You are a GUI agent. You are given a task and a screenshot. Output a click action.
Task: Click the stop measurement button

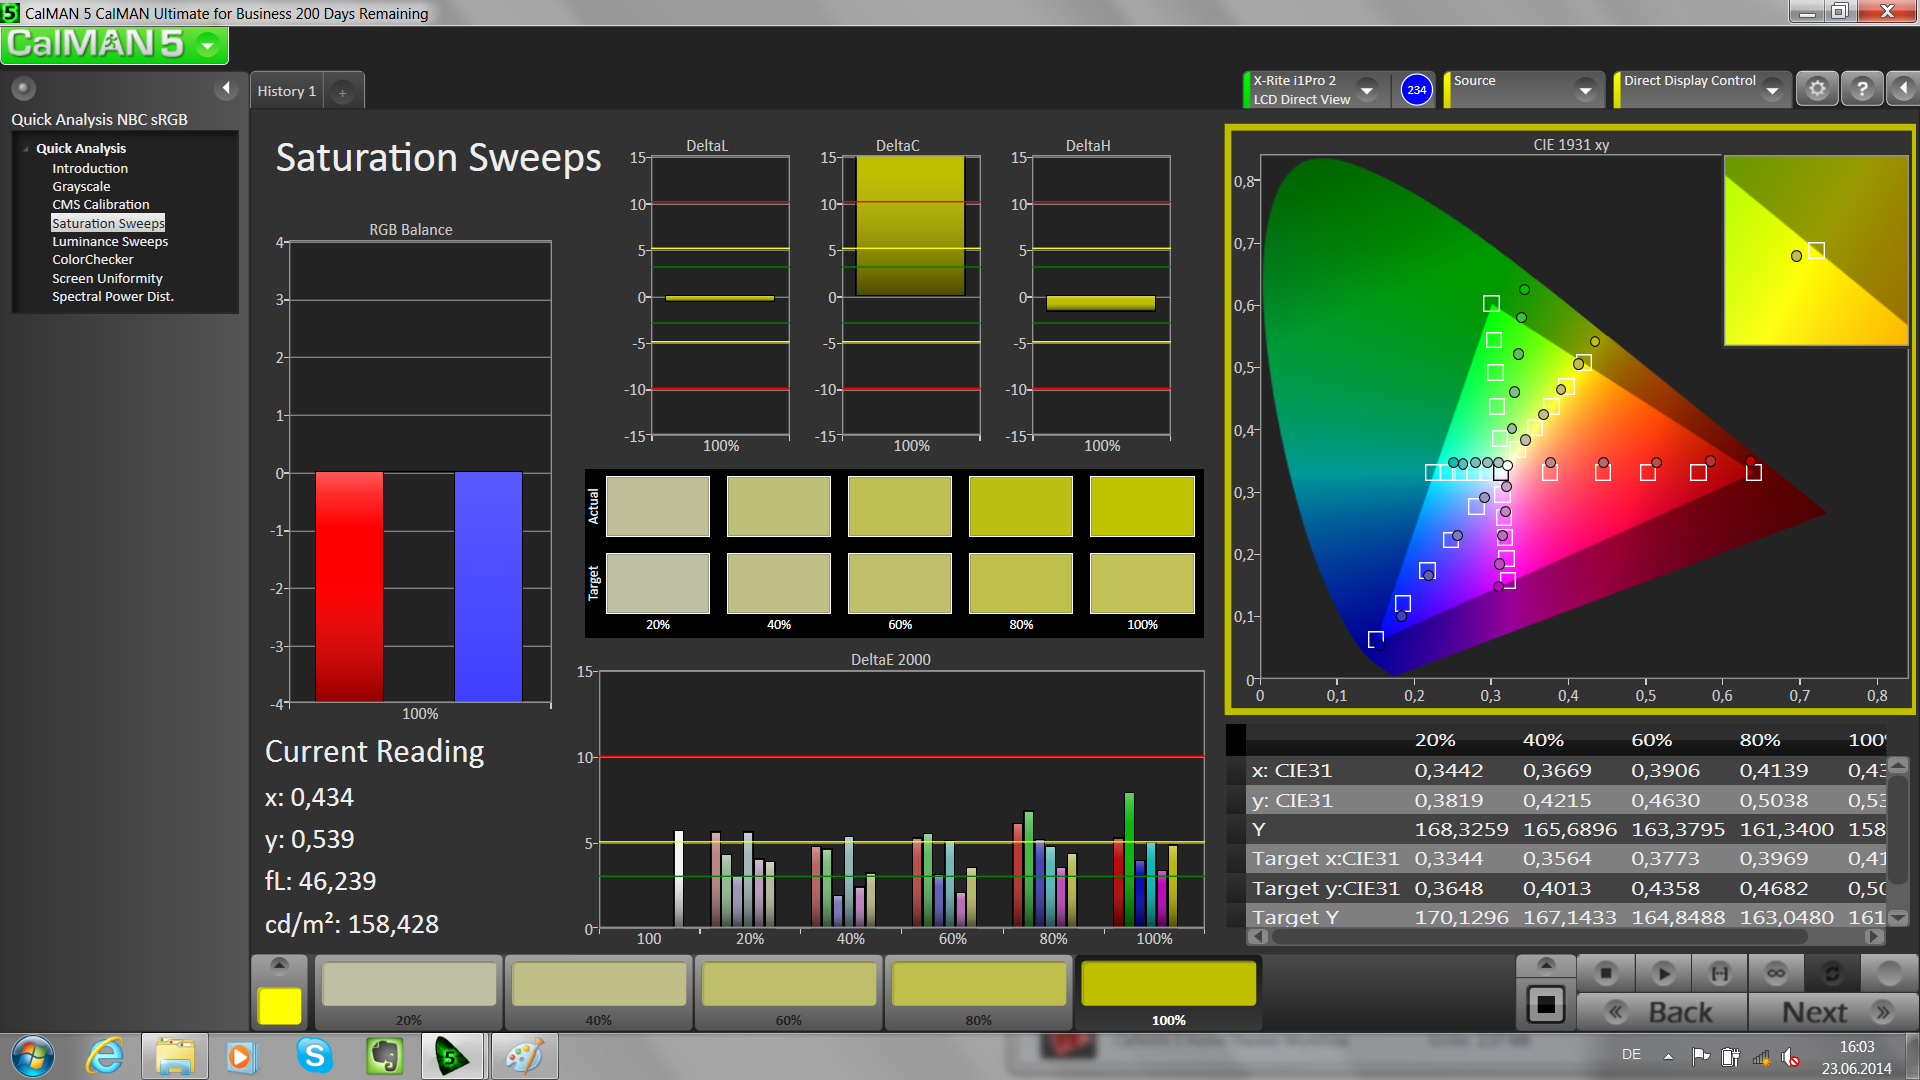coord(1606,973)
